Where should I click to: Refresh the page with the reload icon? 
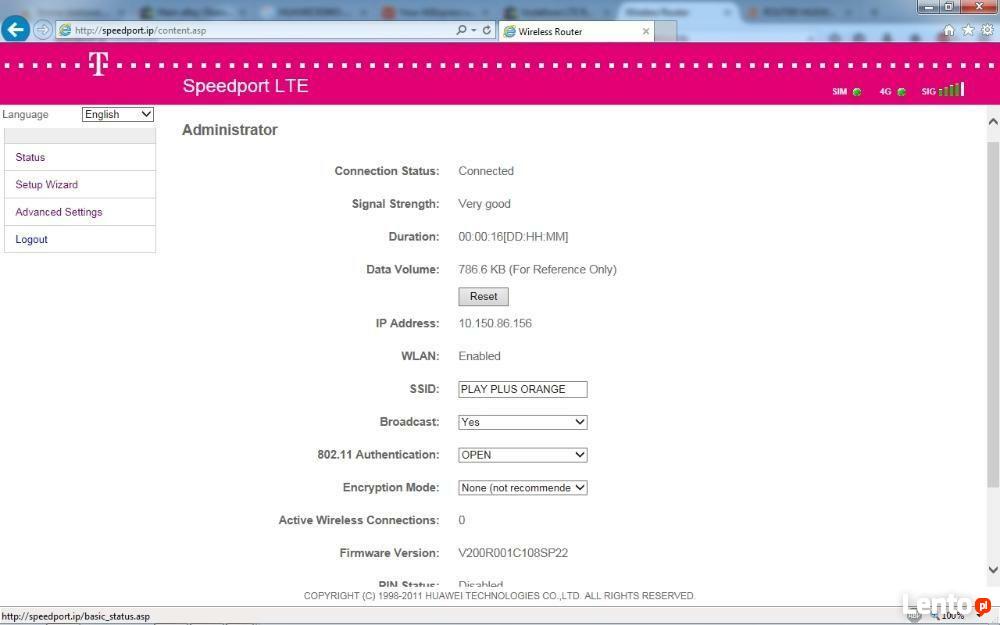487,30
